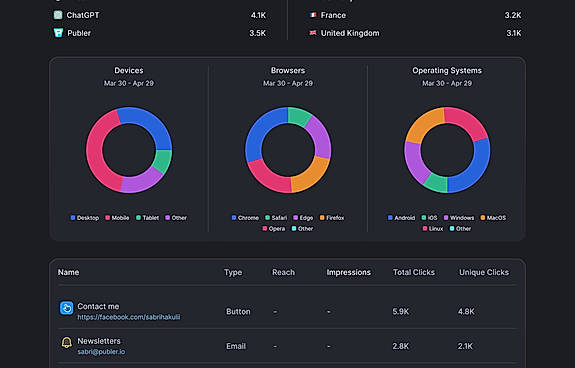The image size is (575, 368).
Task: Toggle Opera in the Browsers legend
Action: 274,229
